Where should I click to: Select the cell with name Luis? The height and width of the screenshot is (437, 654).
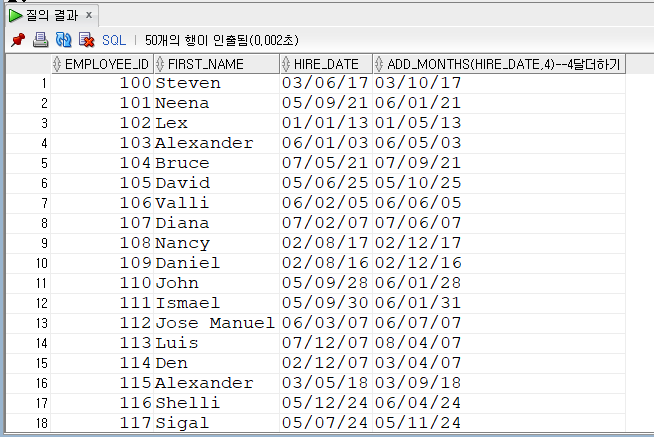(x=216, y=344)
